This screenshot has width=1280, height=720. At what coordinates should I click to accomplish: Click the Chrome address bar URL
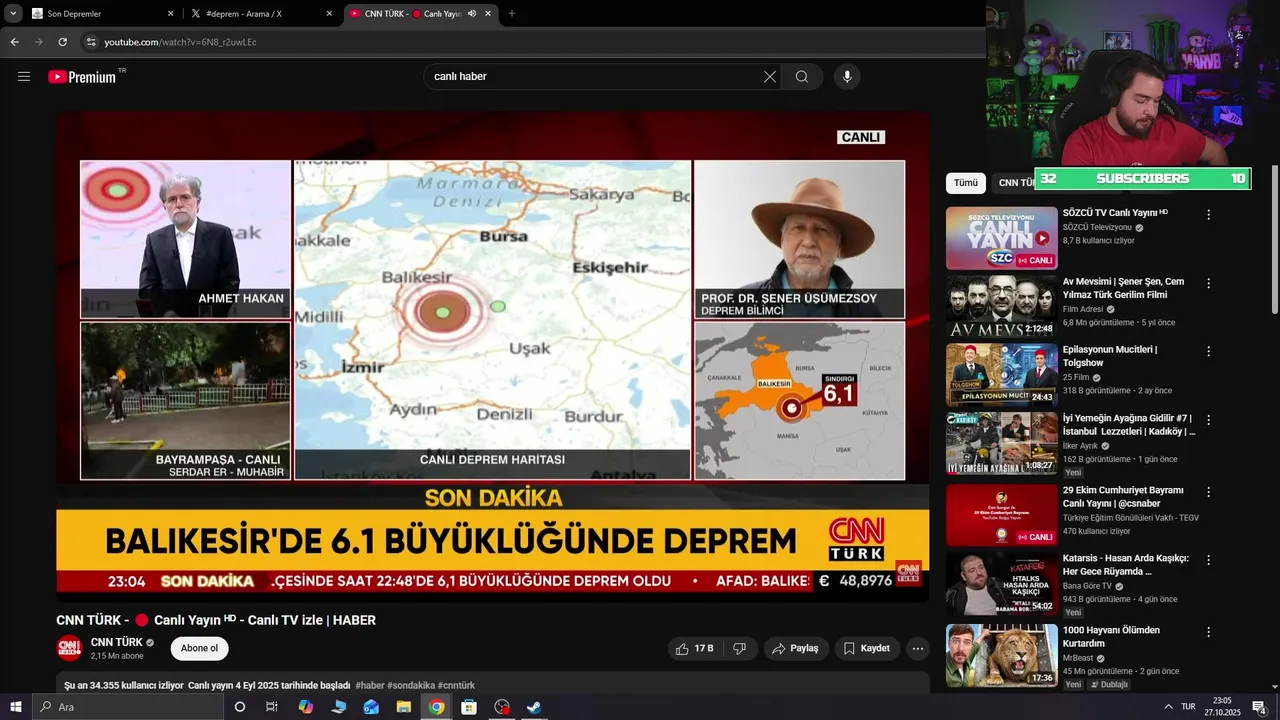tap(180, 42)
